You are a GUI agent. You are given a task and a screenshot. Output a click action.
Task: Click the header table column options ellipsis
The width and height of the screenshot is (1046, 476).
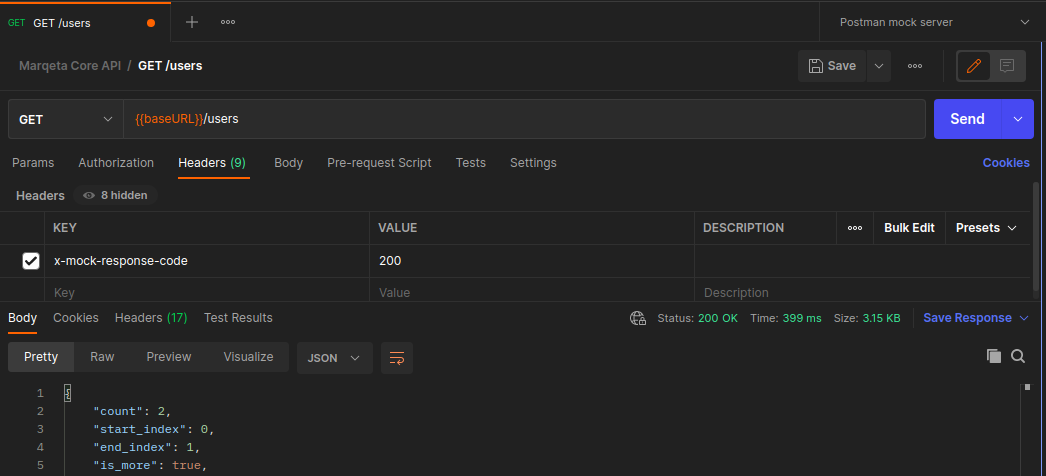coord(855,228)
